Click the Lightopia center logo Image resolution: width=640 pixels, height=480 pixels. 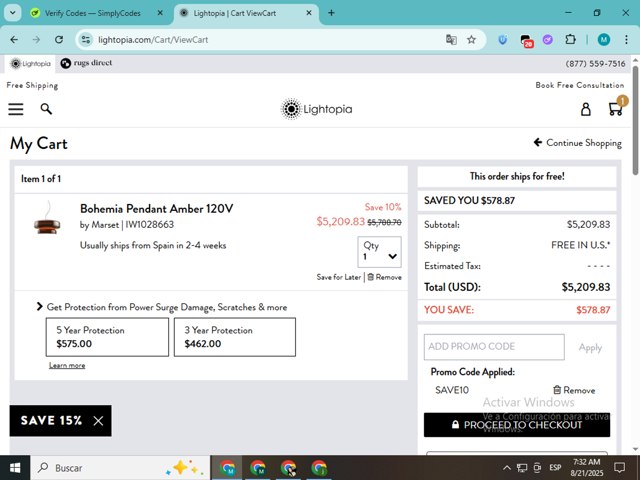(x=316, y=109)
